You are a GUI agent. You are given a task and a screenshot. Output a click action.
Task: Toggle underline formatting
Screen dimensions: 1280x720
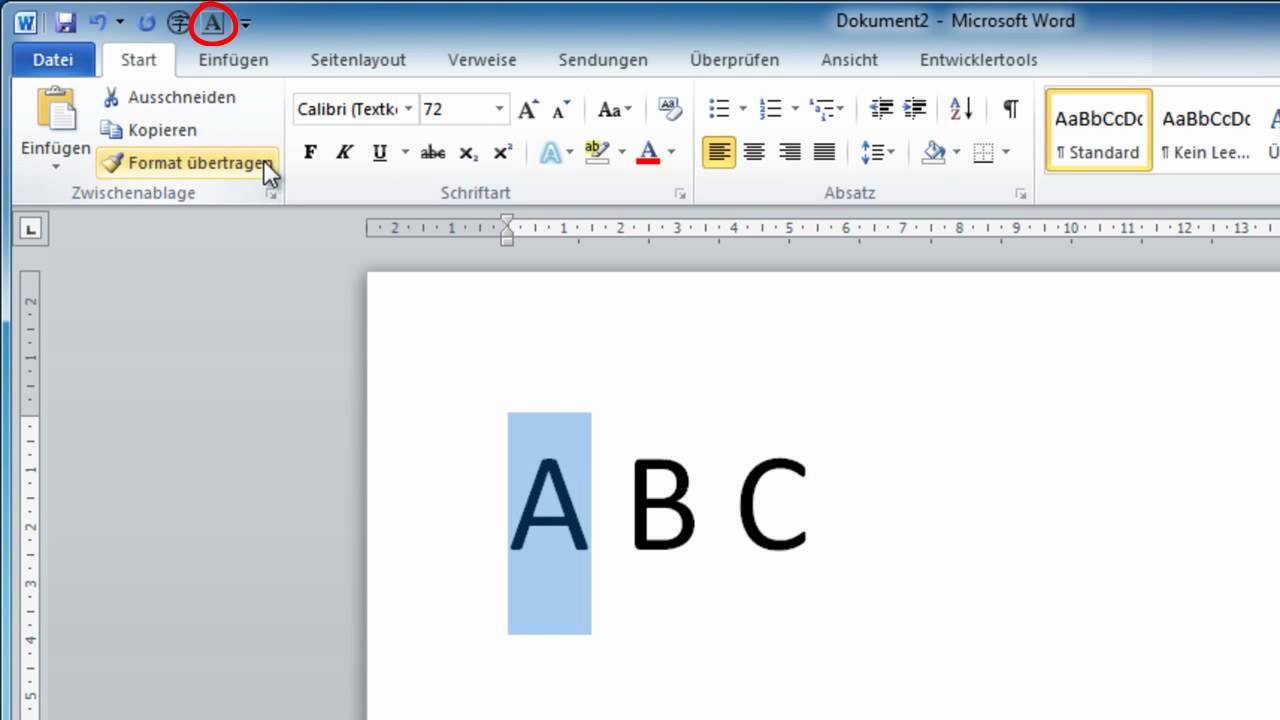pyautogui.click(x=380, y=152)
